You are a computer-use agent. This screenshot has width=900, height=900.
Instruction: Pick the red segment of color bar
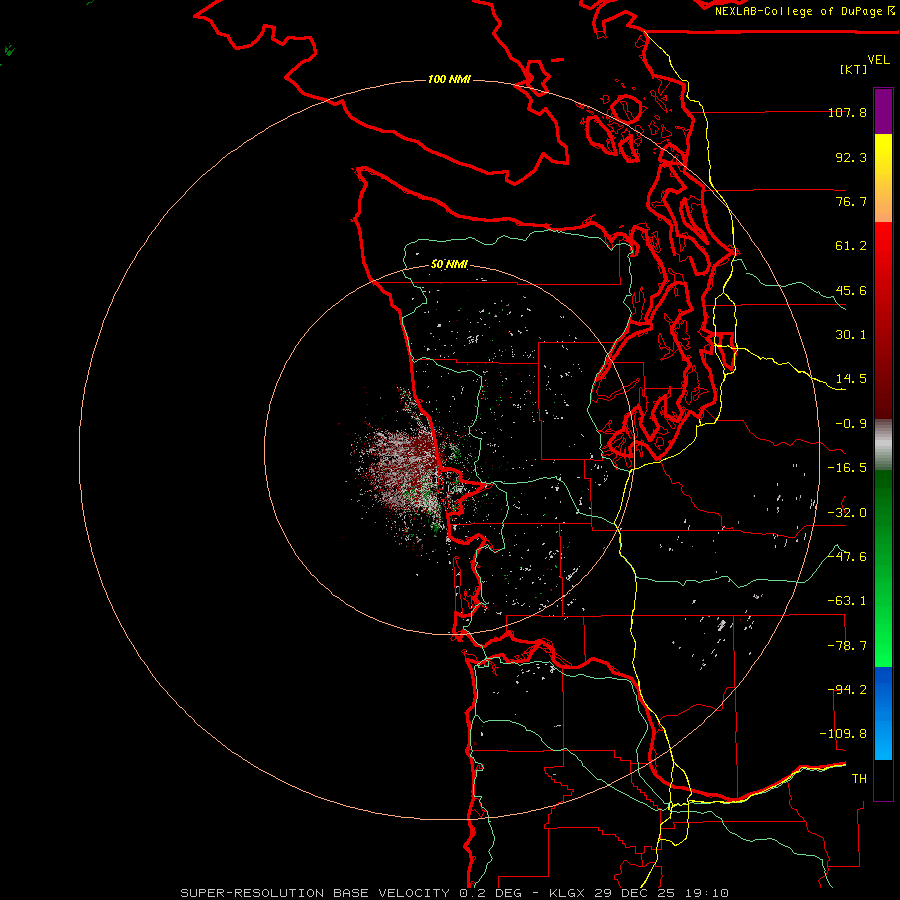tap(883, 320)
